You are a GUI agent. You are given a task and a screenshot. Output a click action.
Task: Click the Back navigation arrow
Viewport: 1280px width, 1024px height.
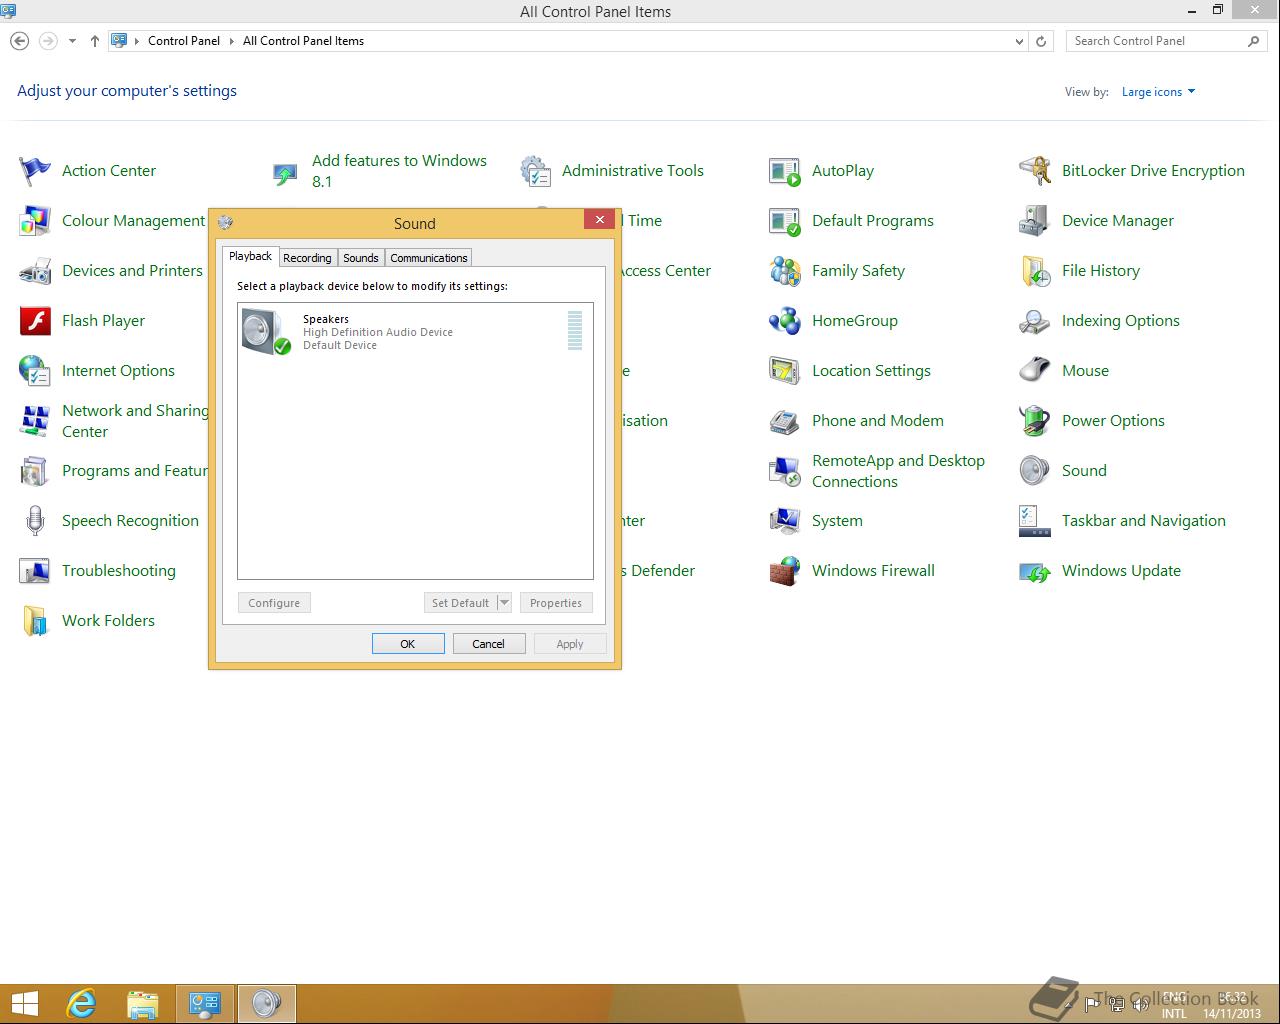click(x=19, y=41)
